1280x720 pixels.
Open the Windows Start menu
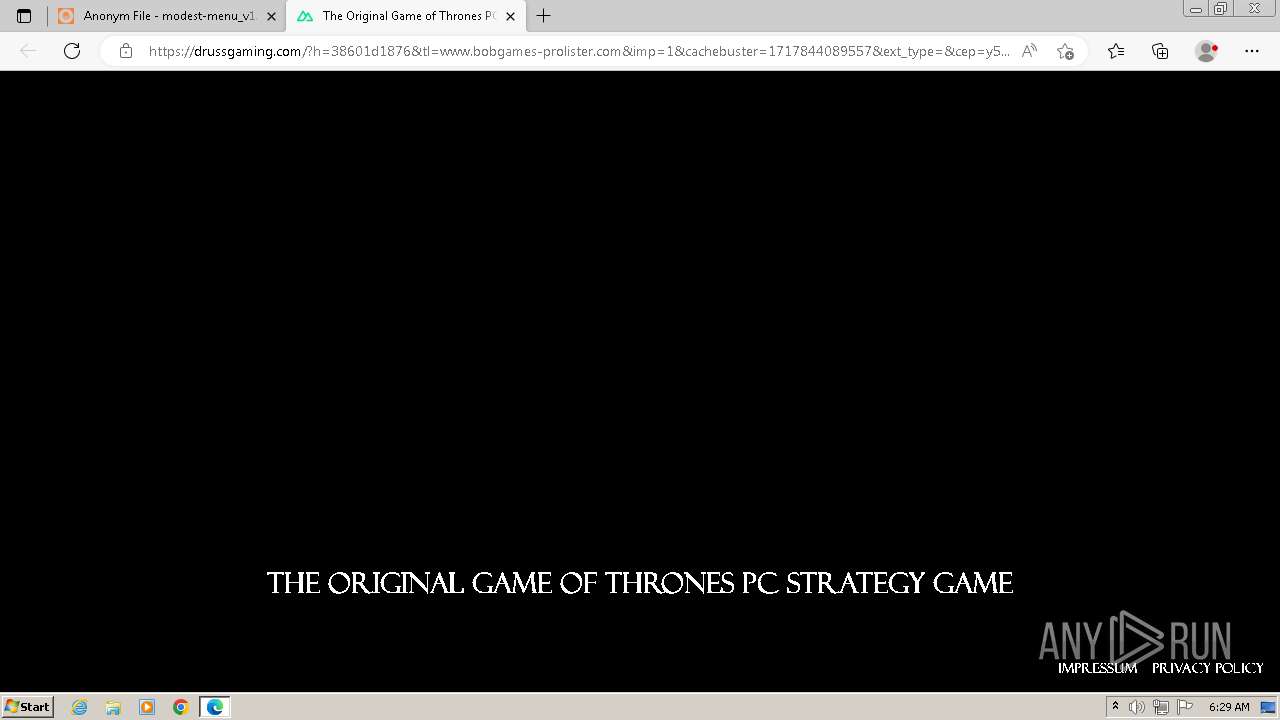click(27, 707)
